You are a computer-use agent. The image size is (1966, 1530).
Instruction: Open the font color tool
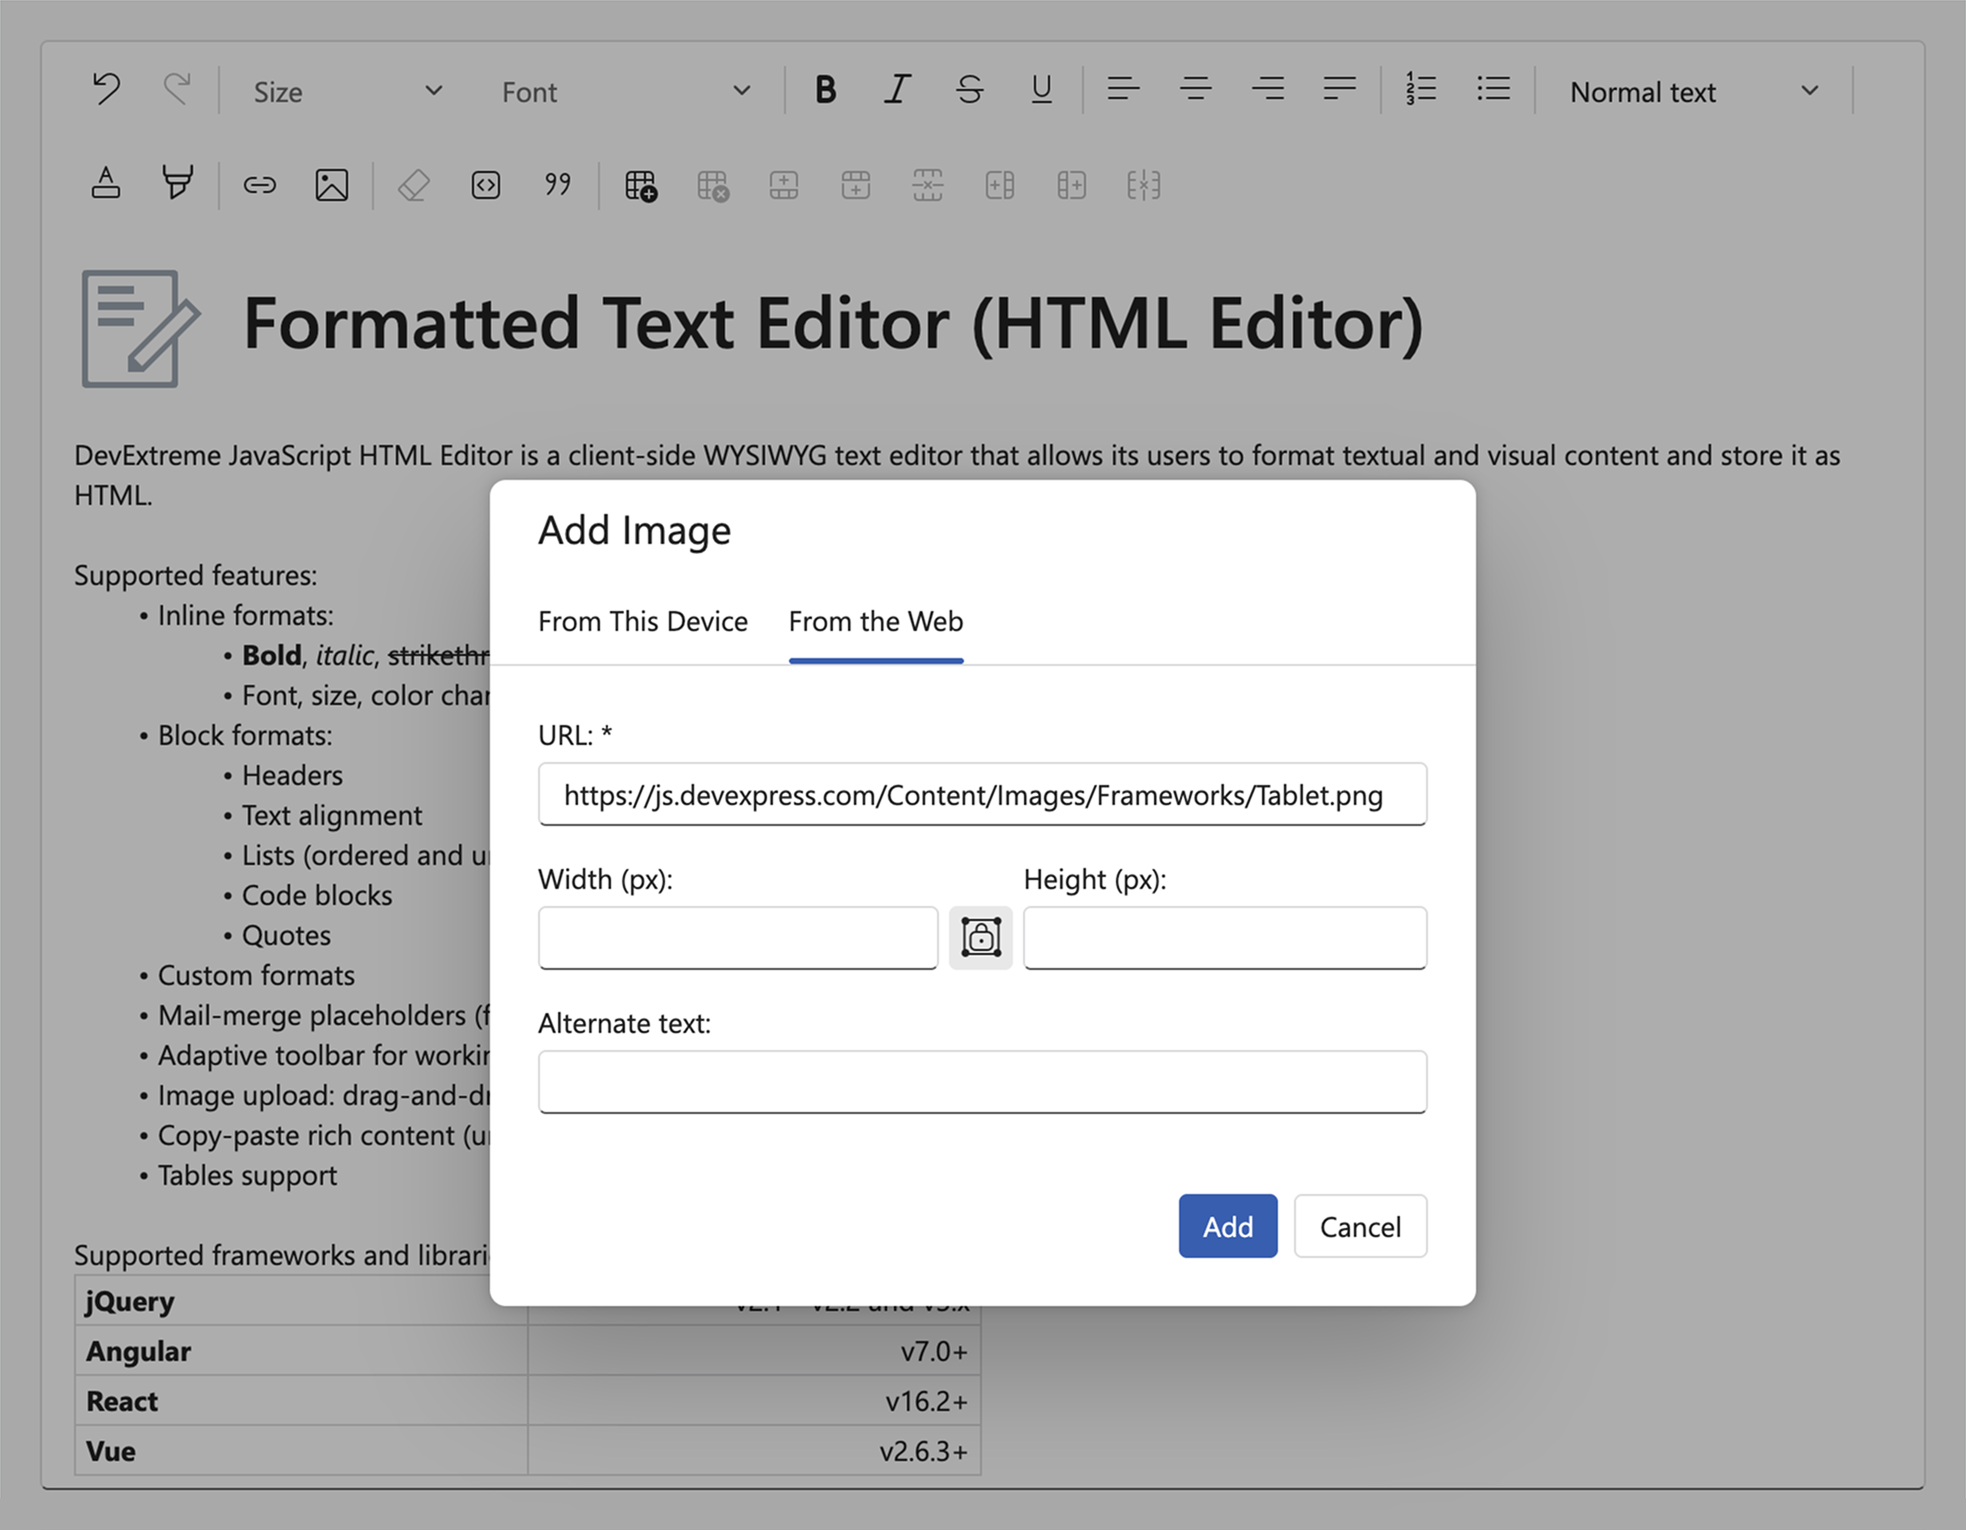(105, 184)
